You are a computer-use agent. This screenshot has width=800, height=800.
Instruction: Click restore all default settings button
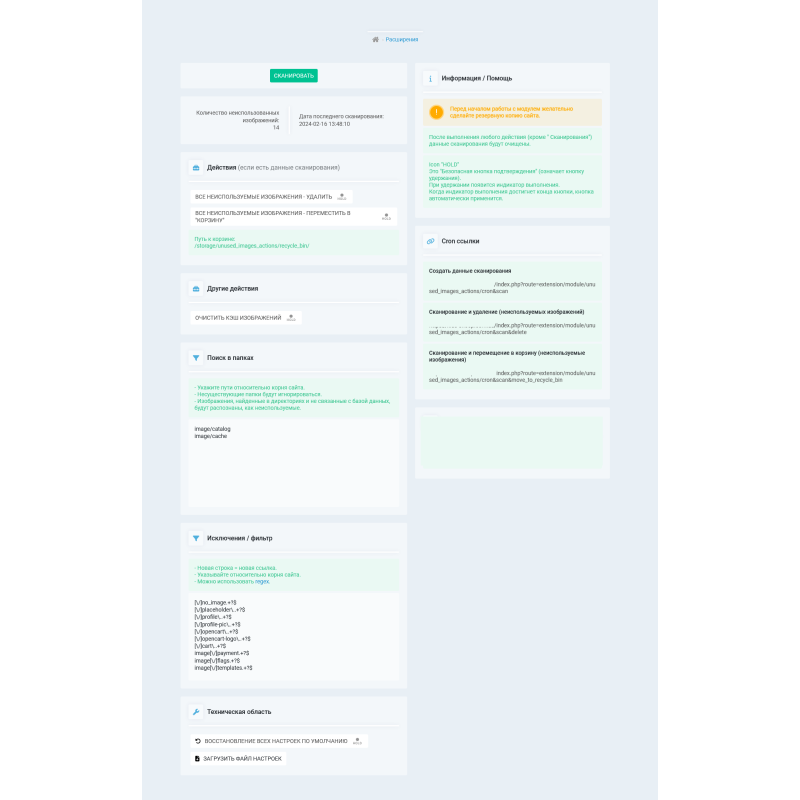coord(278,741)
